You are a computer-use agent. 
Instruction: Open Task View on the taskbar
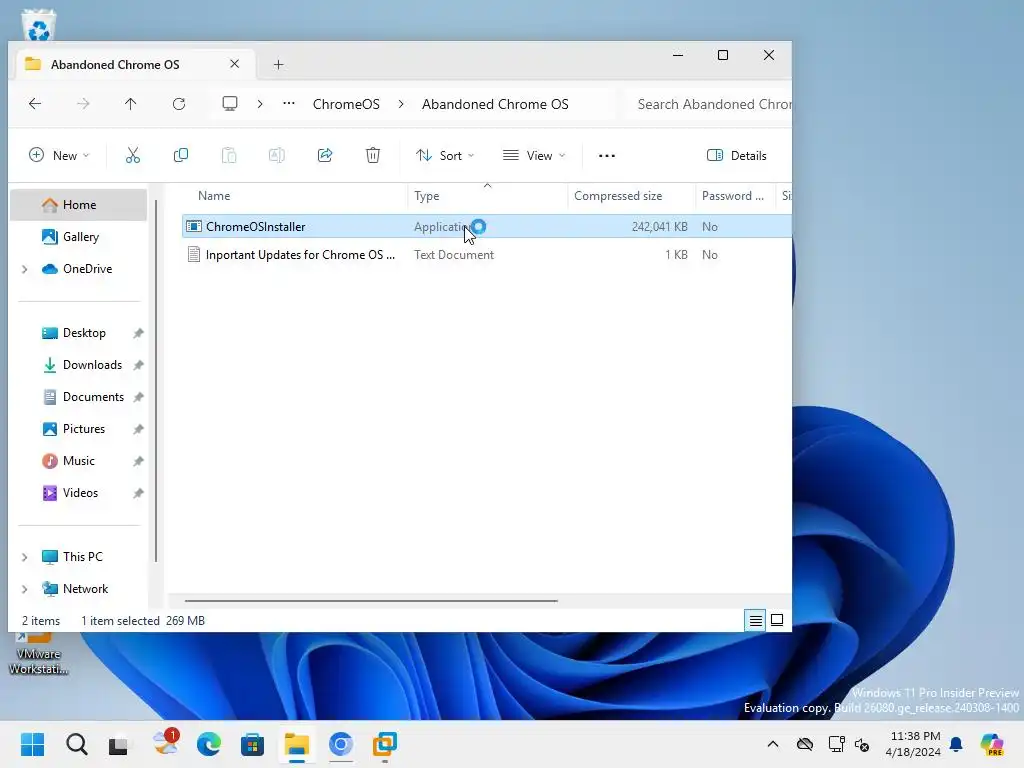coord(119,744)
